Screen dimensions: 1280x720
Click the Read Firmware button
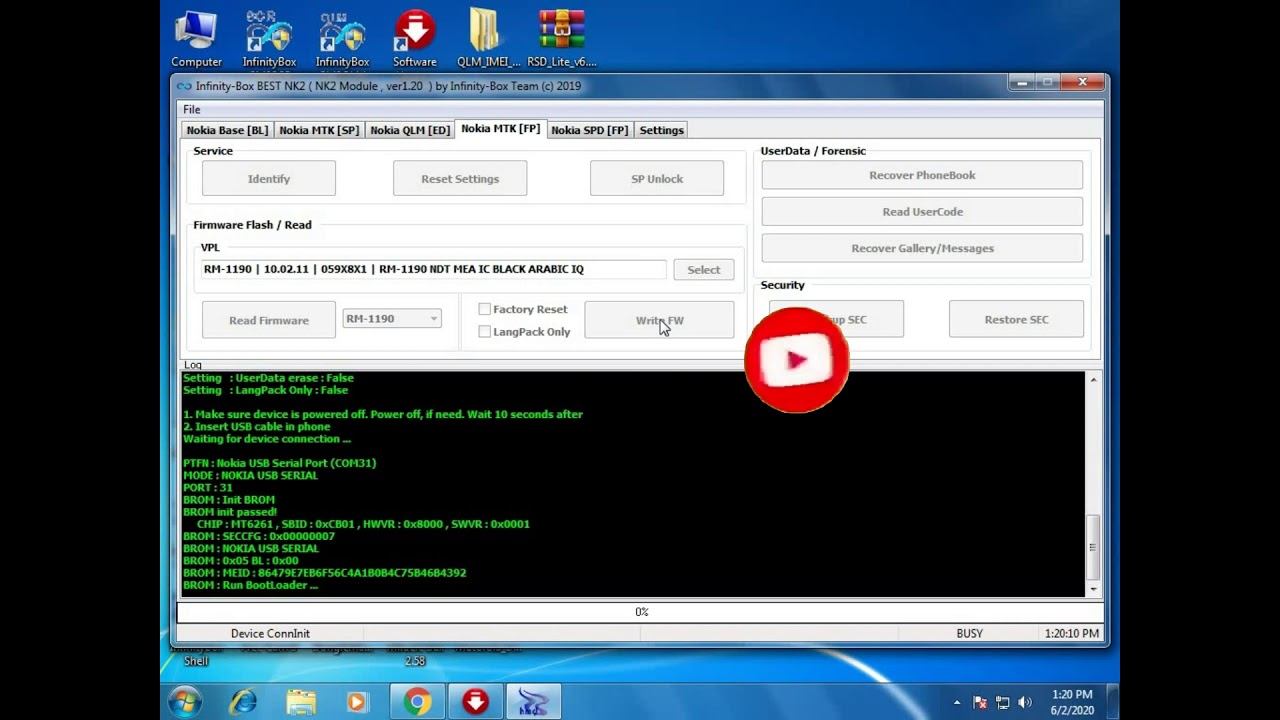click(269, 320)
